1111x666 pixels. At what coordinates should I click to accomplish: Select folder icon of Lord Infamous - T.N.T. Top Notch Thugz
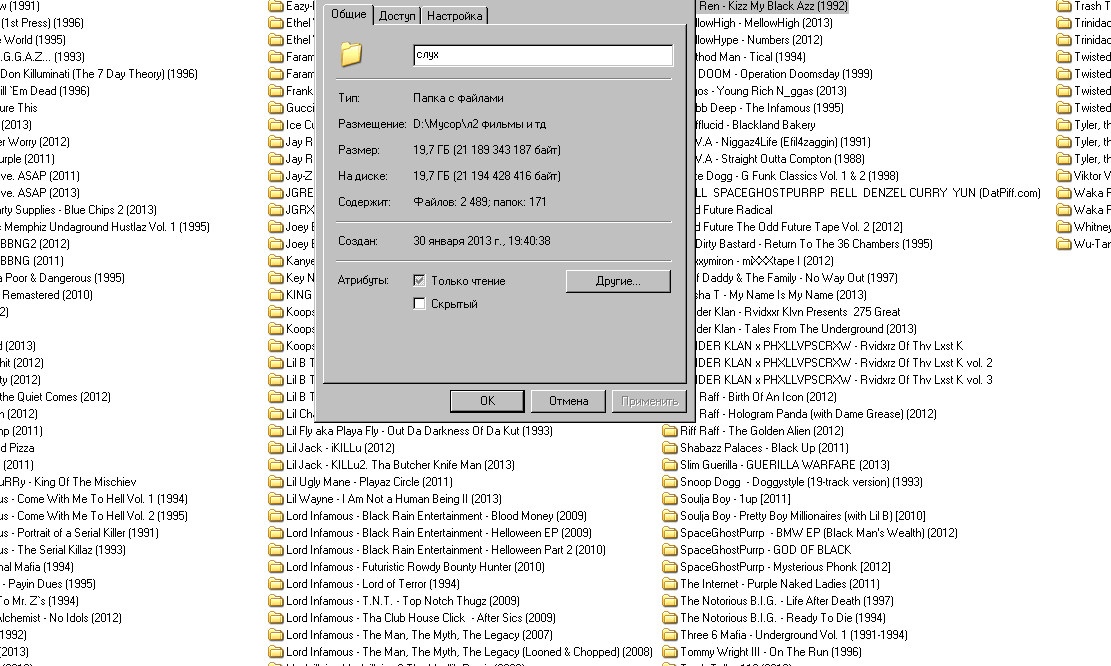click(x=276, y=601)
